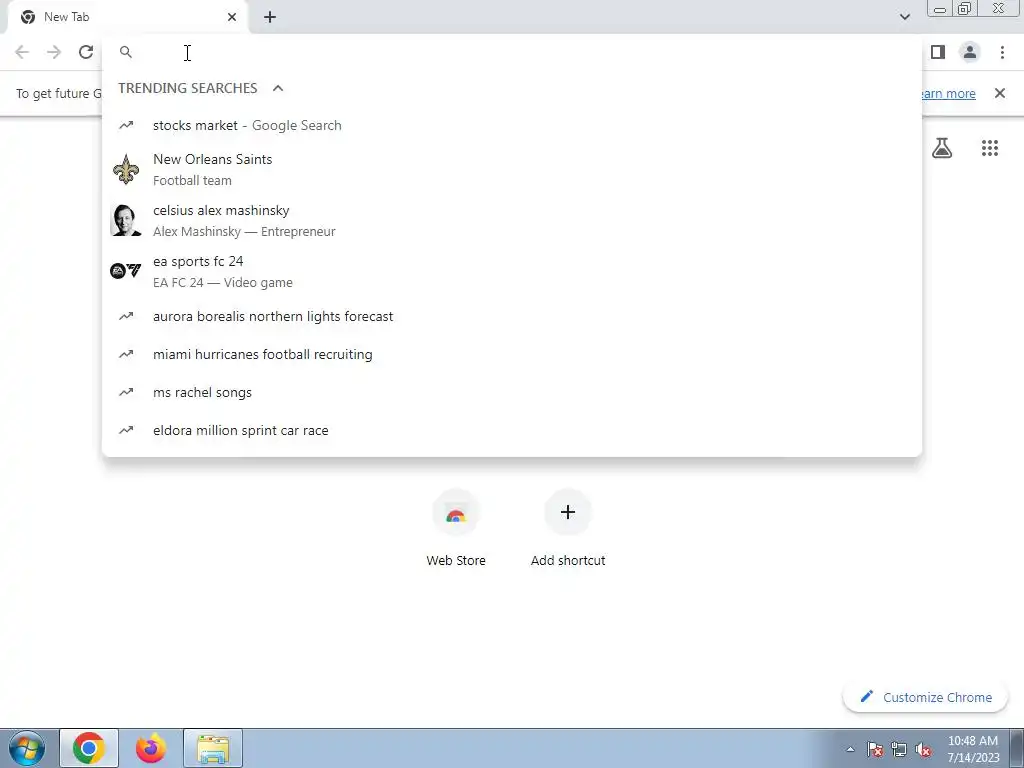Image resolution: width=1024 pixels, height=768 pixels.
Task: Click the Chrome taskbar icon
Action: coord(89,748)
